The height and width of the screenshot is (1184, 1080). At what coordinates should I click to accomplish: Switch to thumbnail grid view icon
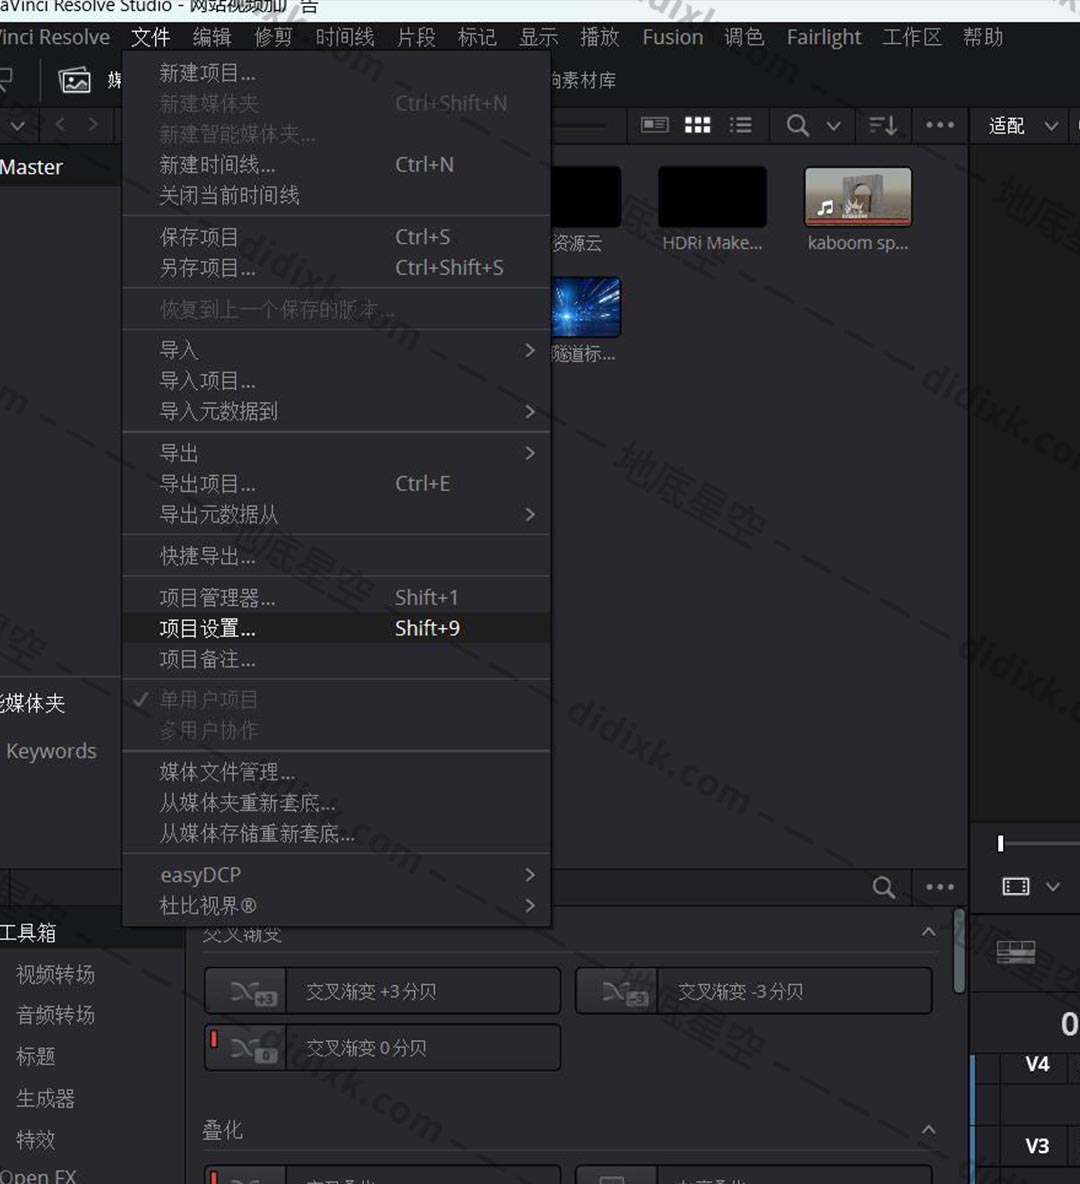click(x=697, y=125)
